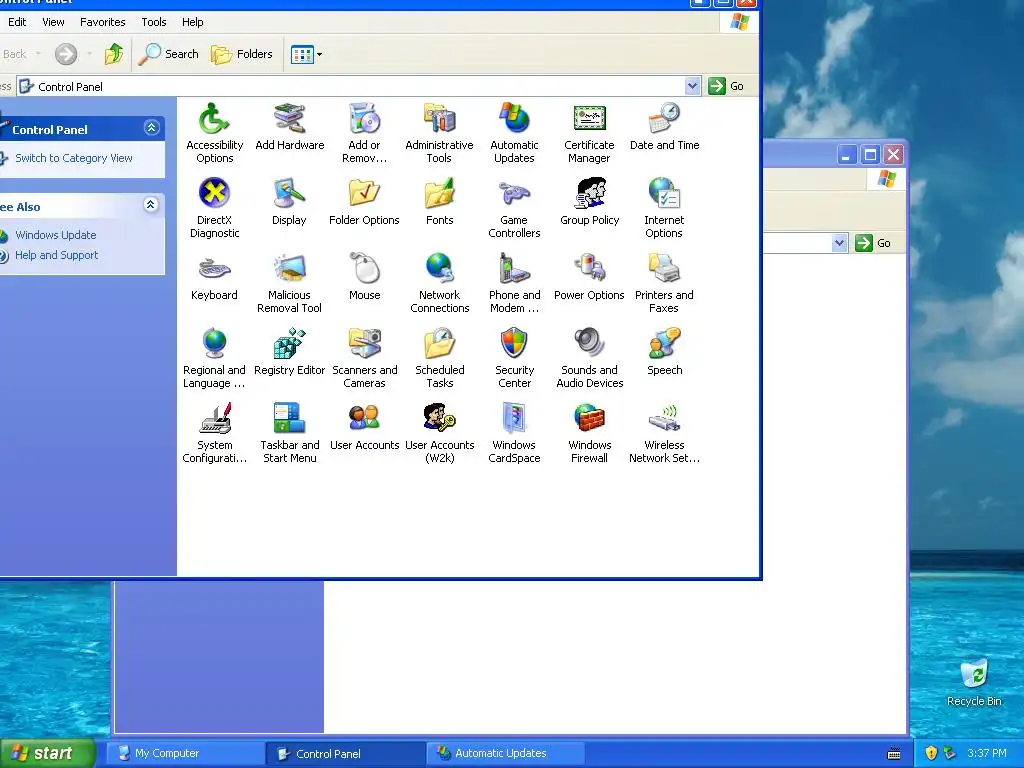Screen dimensions: 1024x768
Task: Click the Start button
Action: pos(47,753)
